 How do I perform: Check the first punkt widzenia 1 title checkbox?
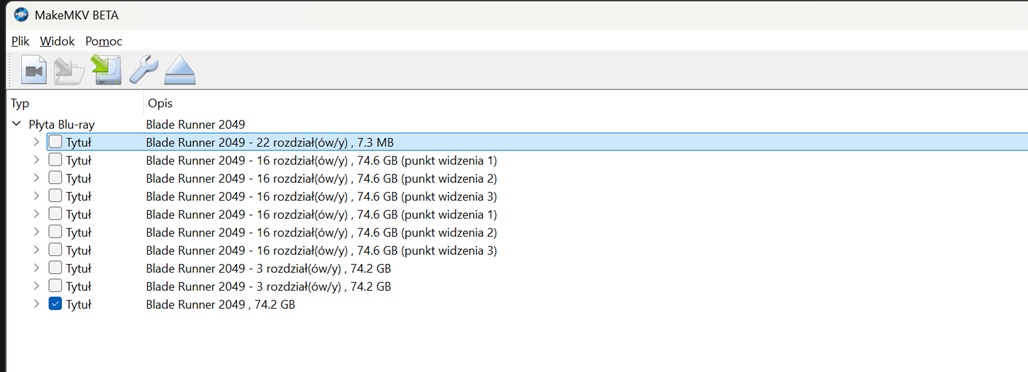click(56, 160)
